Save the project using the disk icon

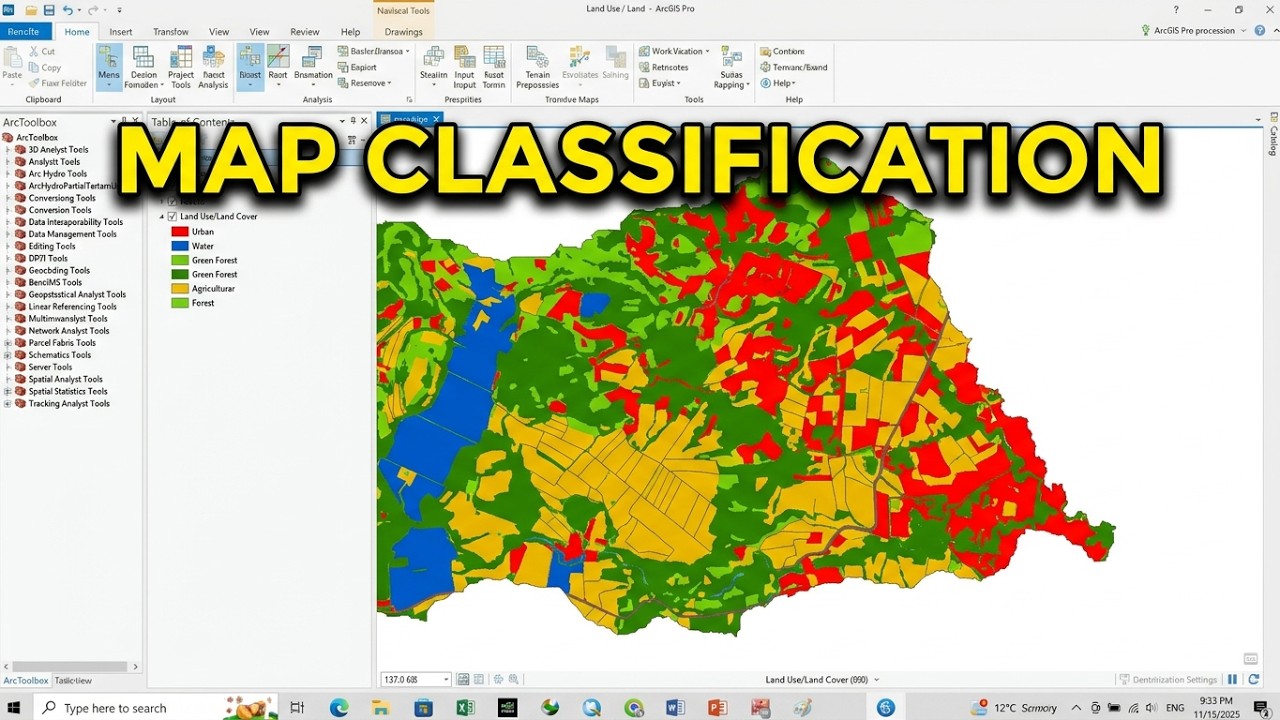point(49,10)
